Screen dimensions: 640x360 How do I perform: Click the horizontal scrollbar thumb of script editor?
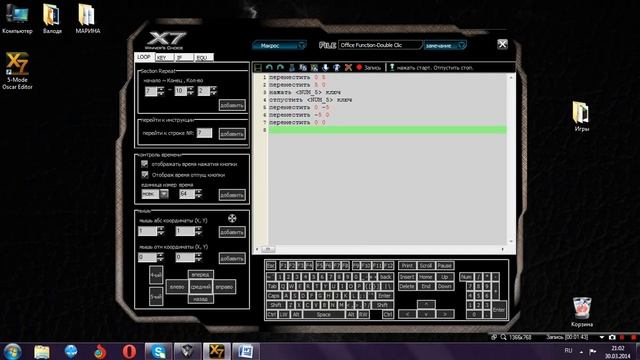point(268,249)
